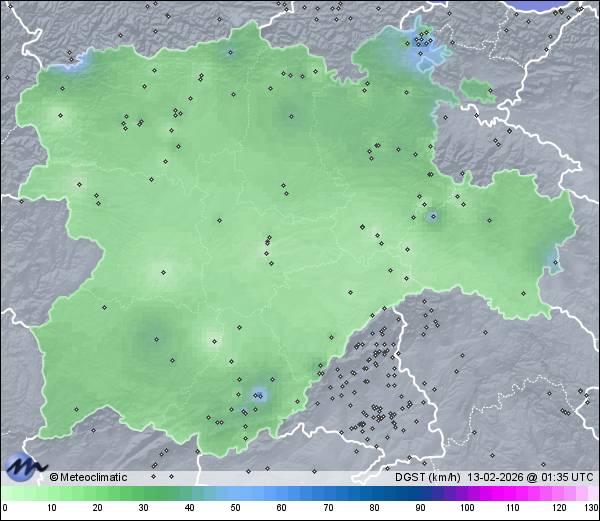The image size is (600, 521).
Task: Select the 10 km/h legend label
Action: point(52,508)
